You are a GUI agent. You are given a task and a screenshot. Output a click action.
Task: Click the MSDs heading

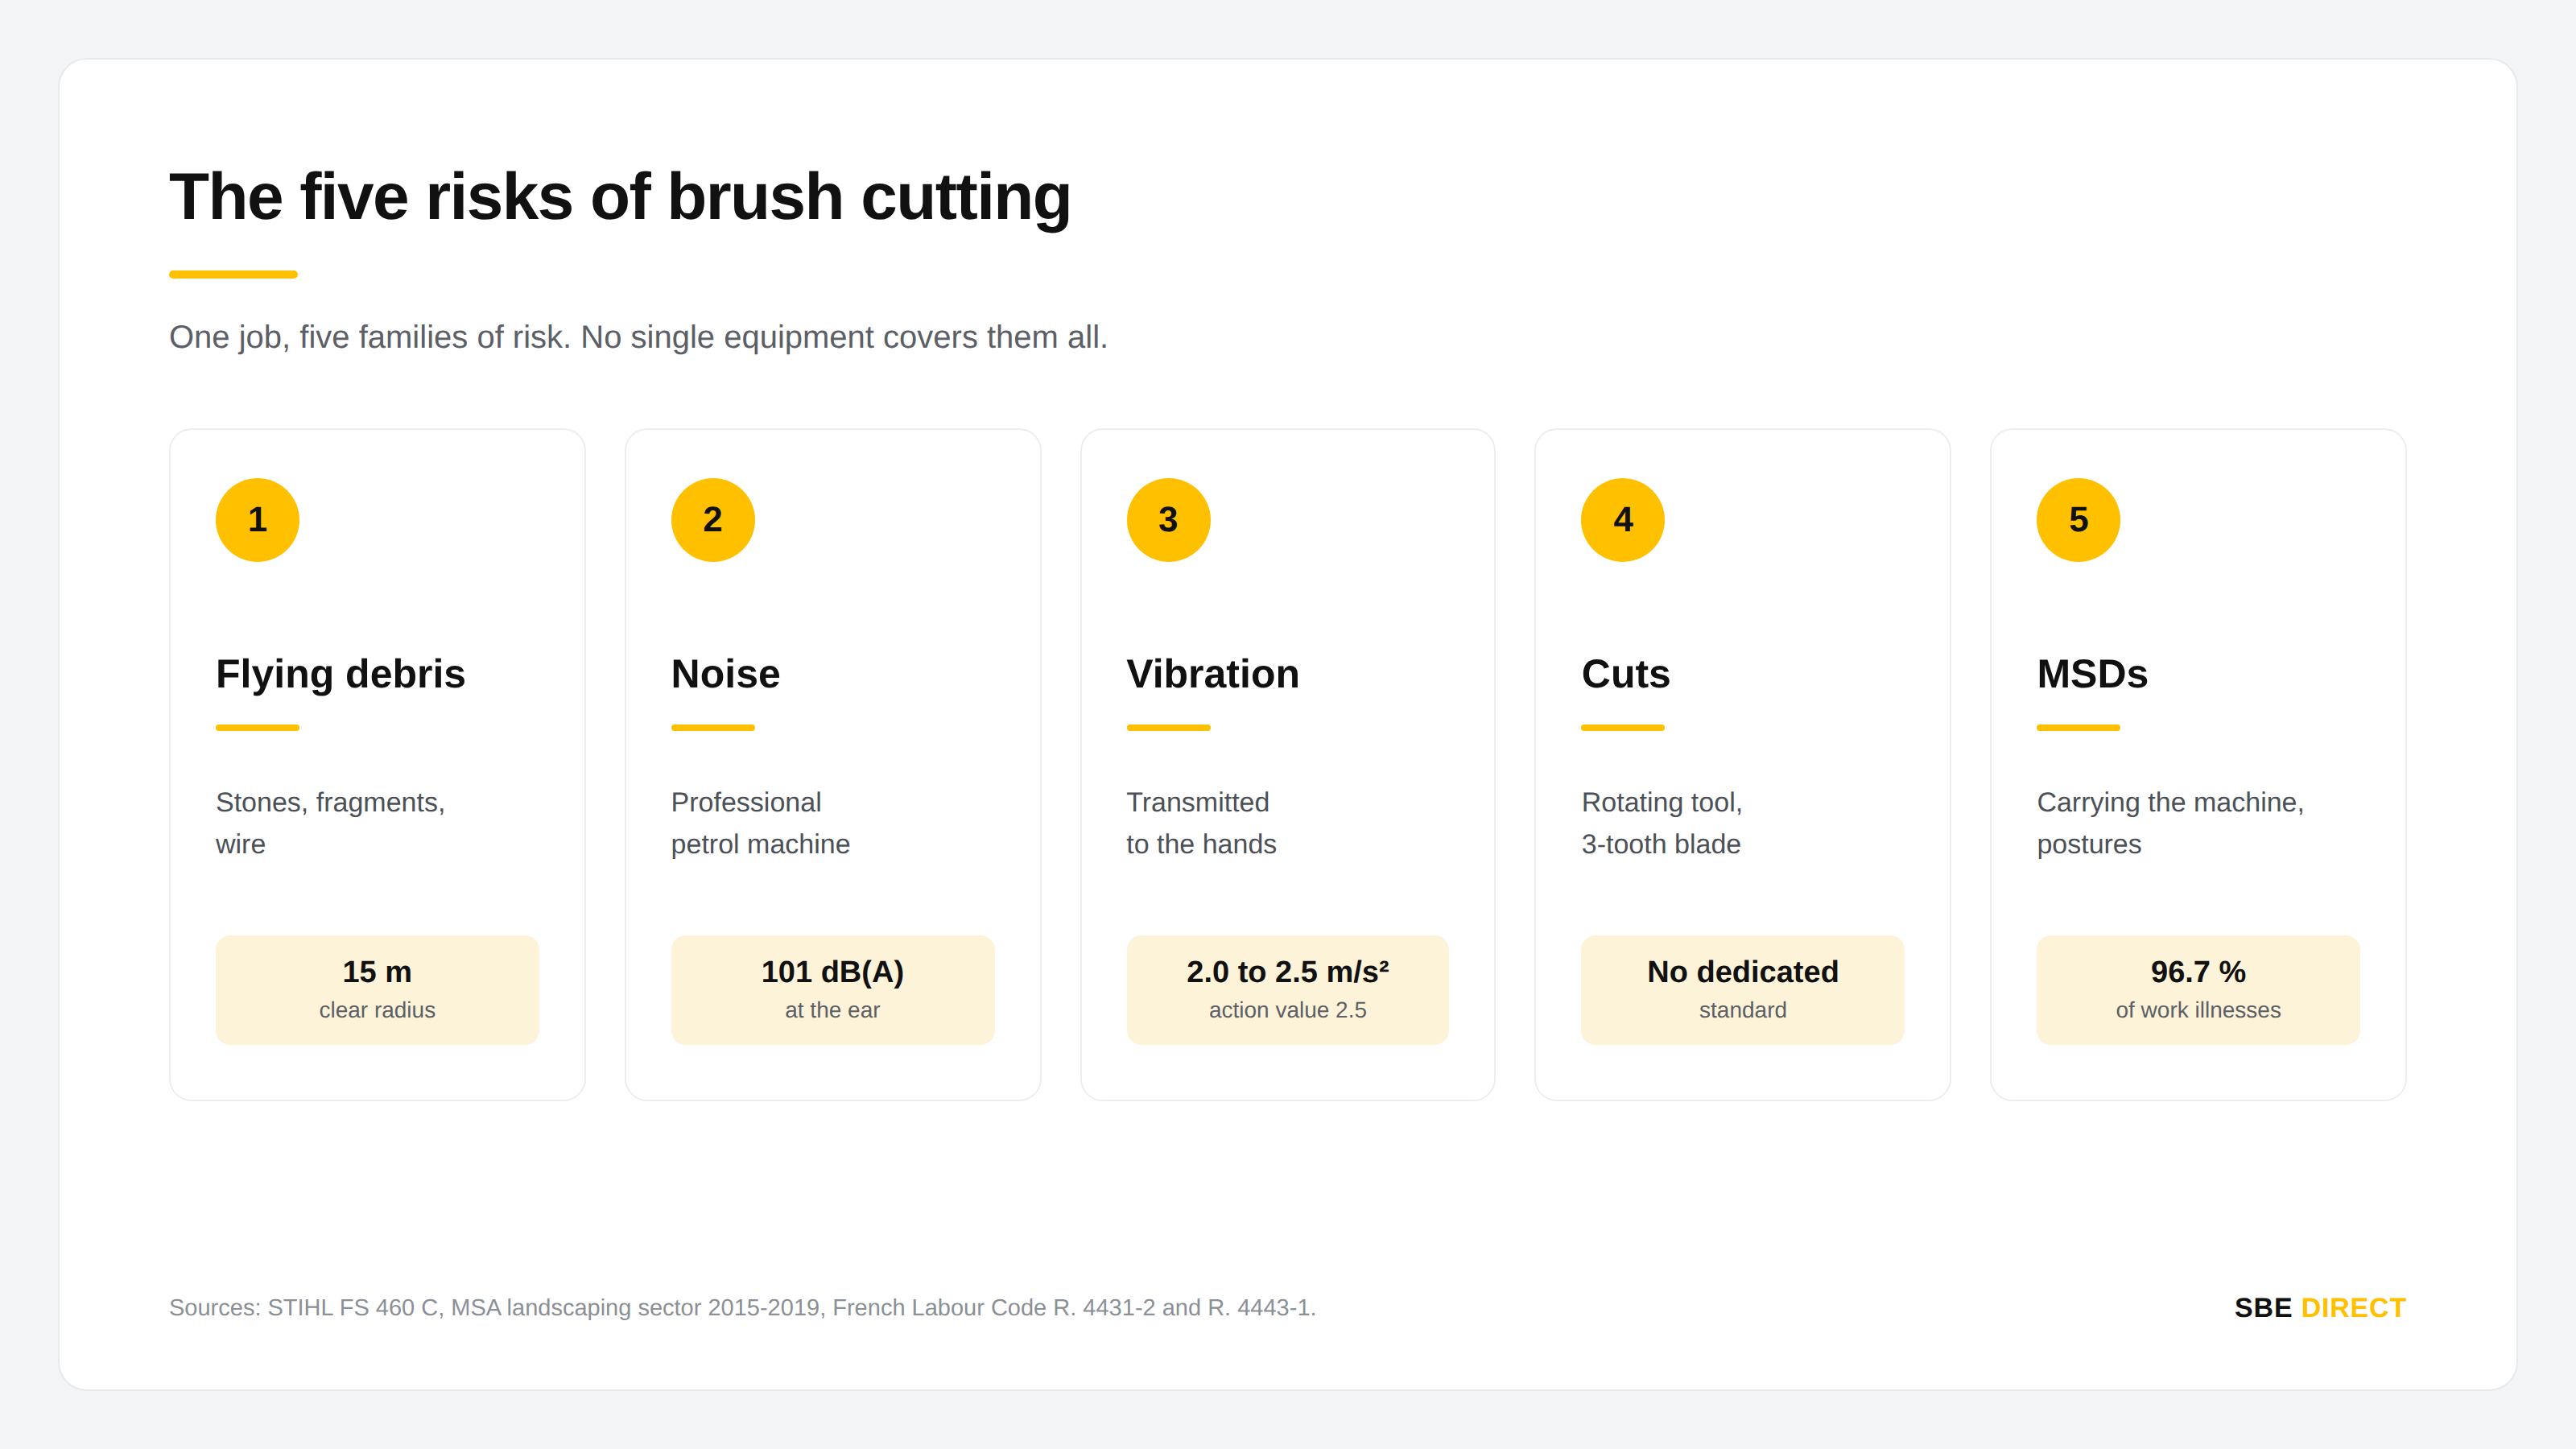[x=2092, y=674]
